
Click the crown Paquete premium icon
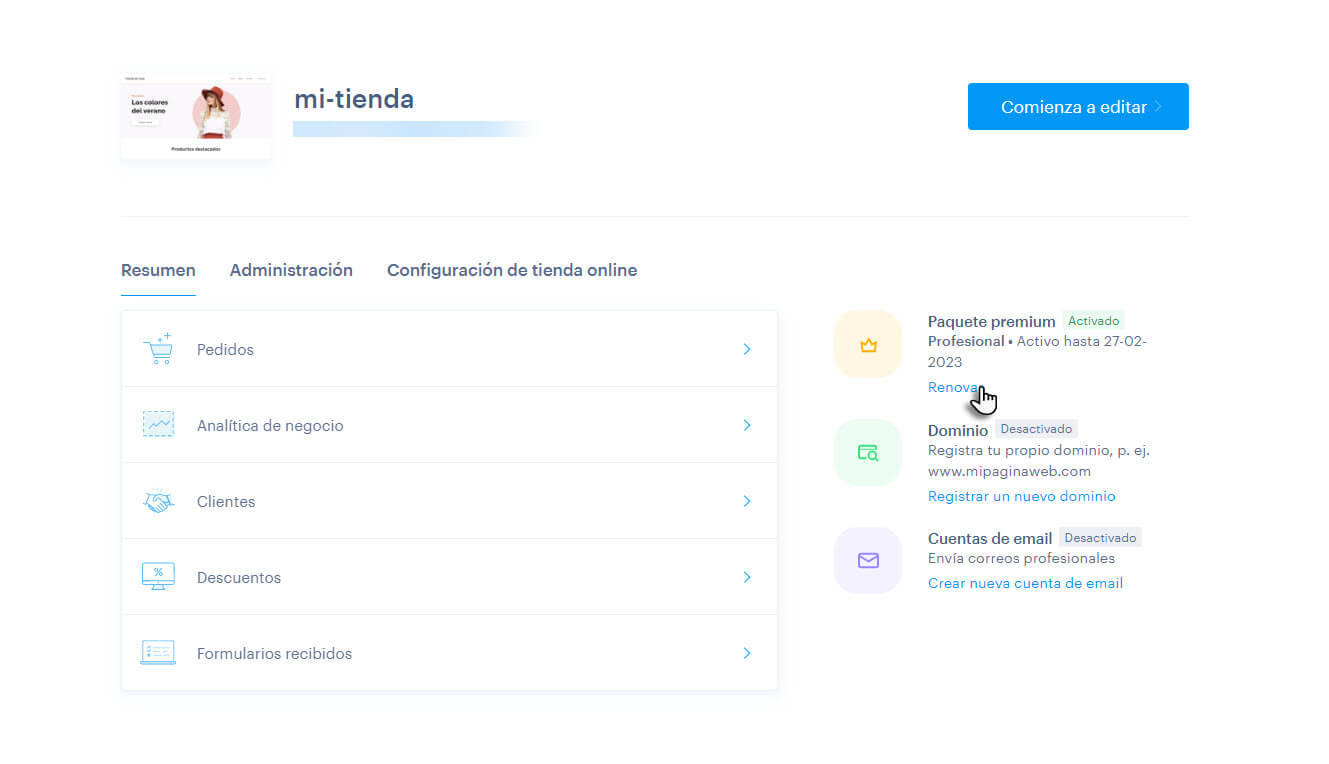coord(868,345)
